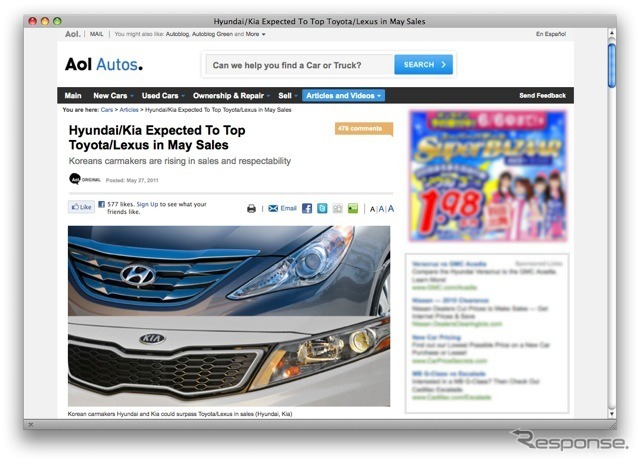Open the Articles and Videos dropdown
Screen dimensions: 640x462
click(343, 96)
